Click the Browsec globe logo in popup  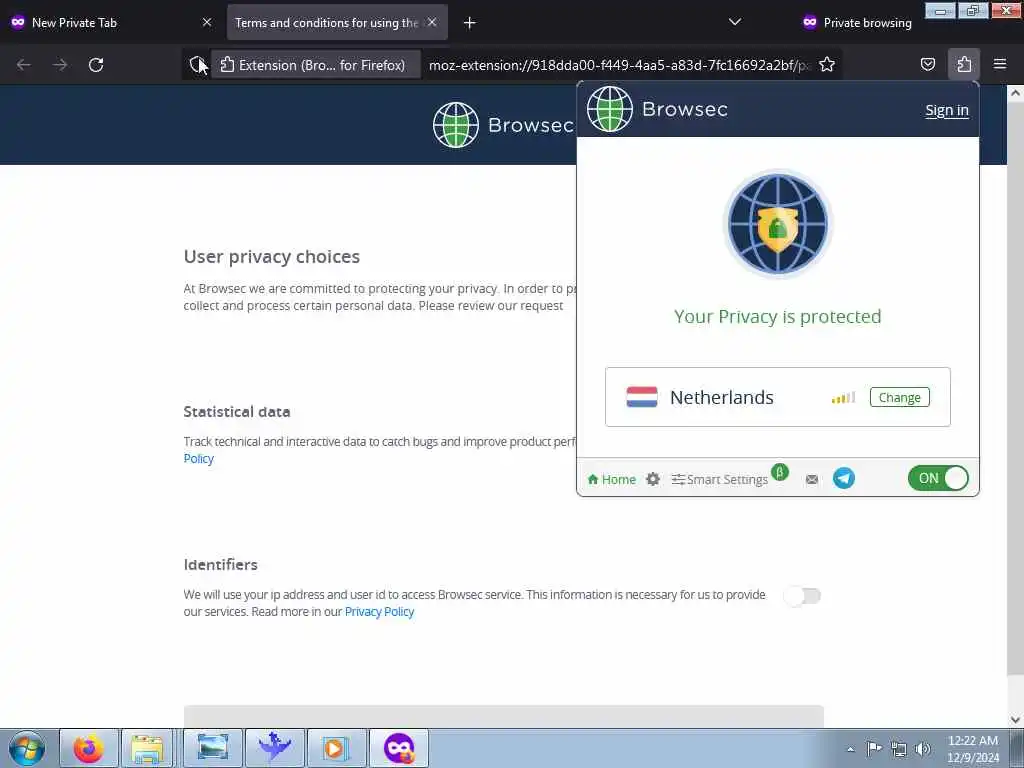pos(610,109)
